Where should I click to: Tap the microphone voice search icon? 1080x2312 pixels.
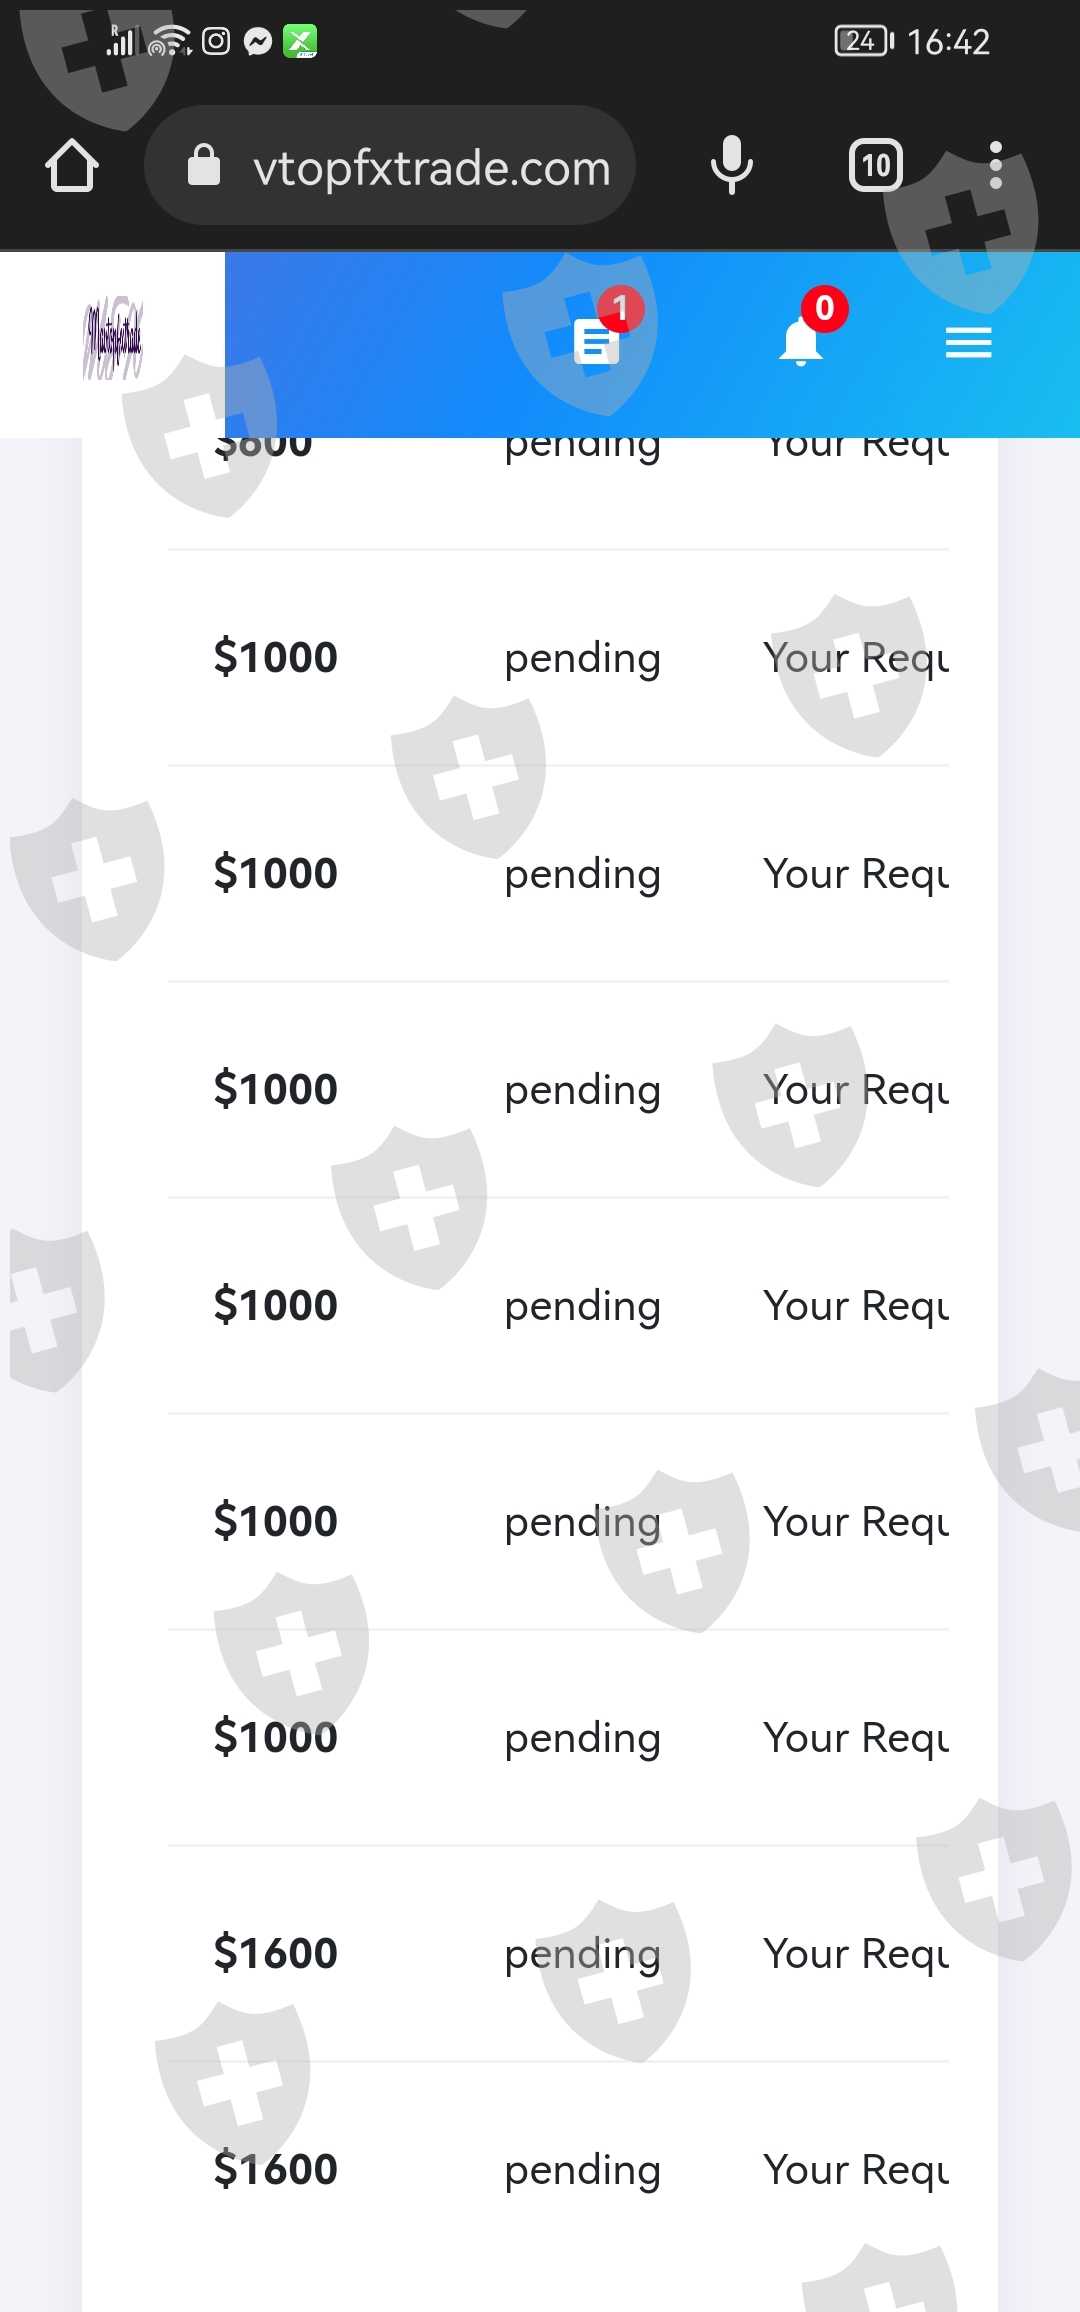pos(731,165)
